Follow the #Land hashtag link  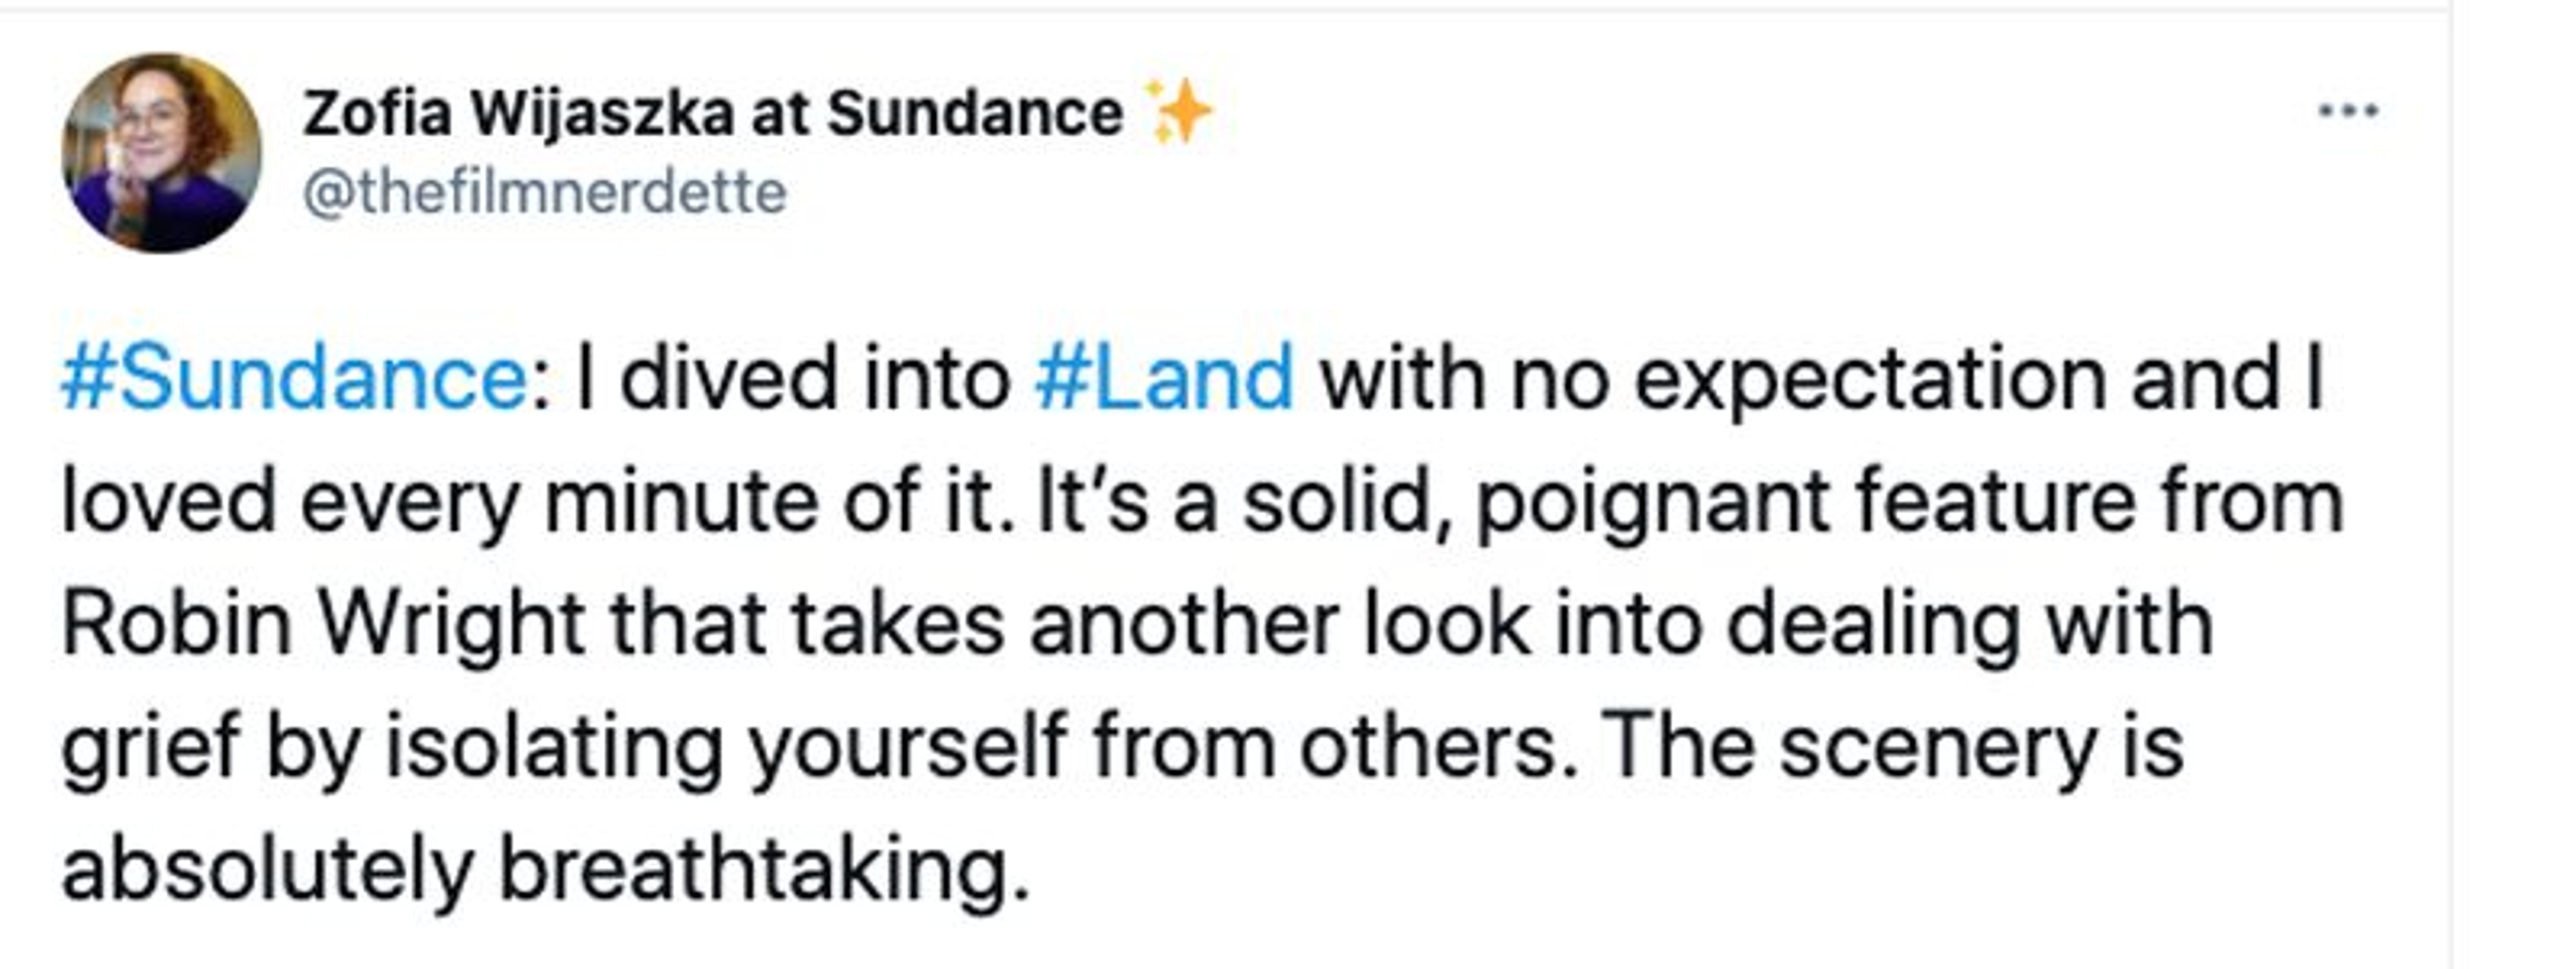[x=1165, y=380]
